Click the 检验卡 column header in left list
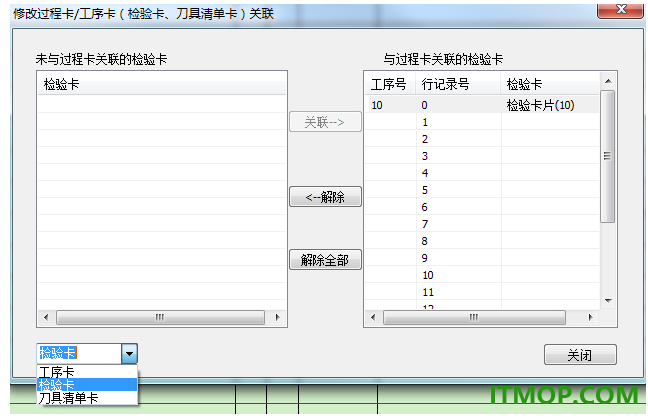Screen dimensions: 648x418 pyautogui.click(x=162, y=84)
